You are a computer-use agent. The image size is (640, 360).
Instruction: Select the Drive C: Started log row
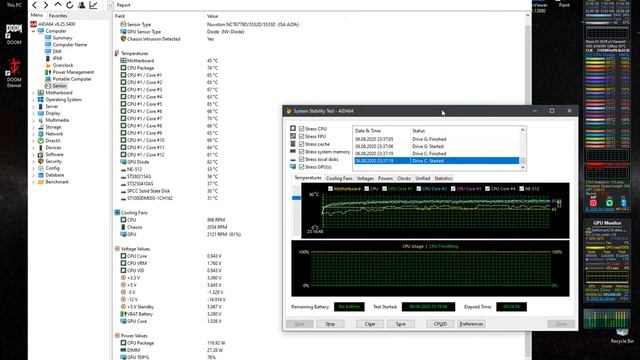pos(437,161)
